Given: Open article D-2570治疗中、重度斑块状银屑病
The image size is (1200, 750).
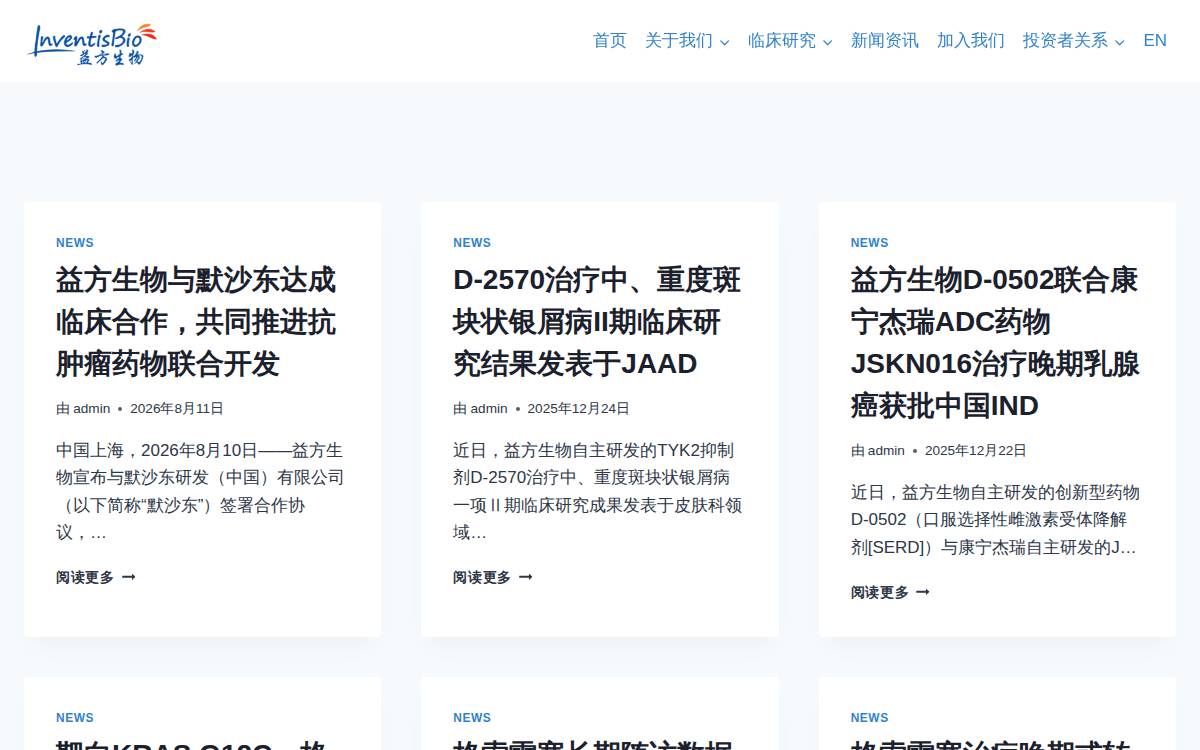Looking at the screenshot, I should (x=597, y=322).
